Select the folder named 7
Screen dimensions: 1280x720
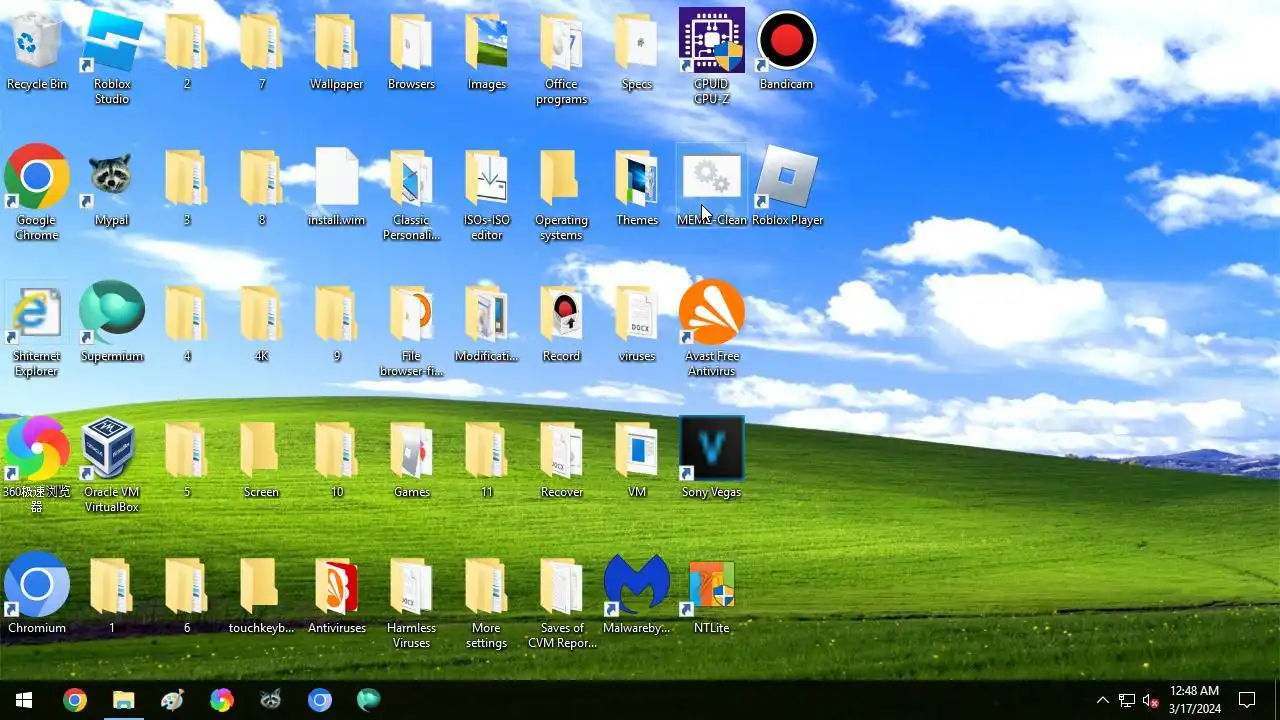coord(261,52)
